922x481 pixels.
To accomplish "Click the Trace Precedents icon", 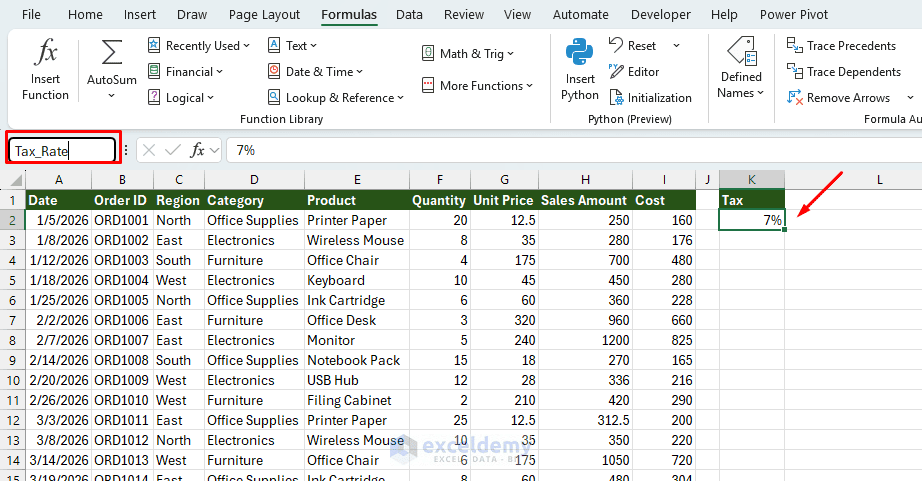I will click(794, 45).
